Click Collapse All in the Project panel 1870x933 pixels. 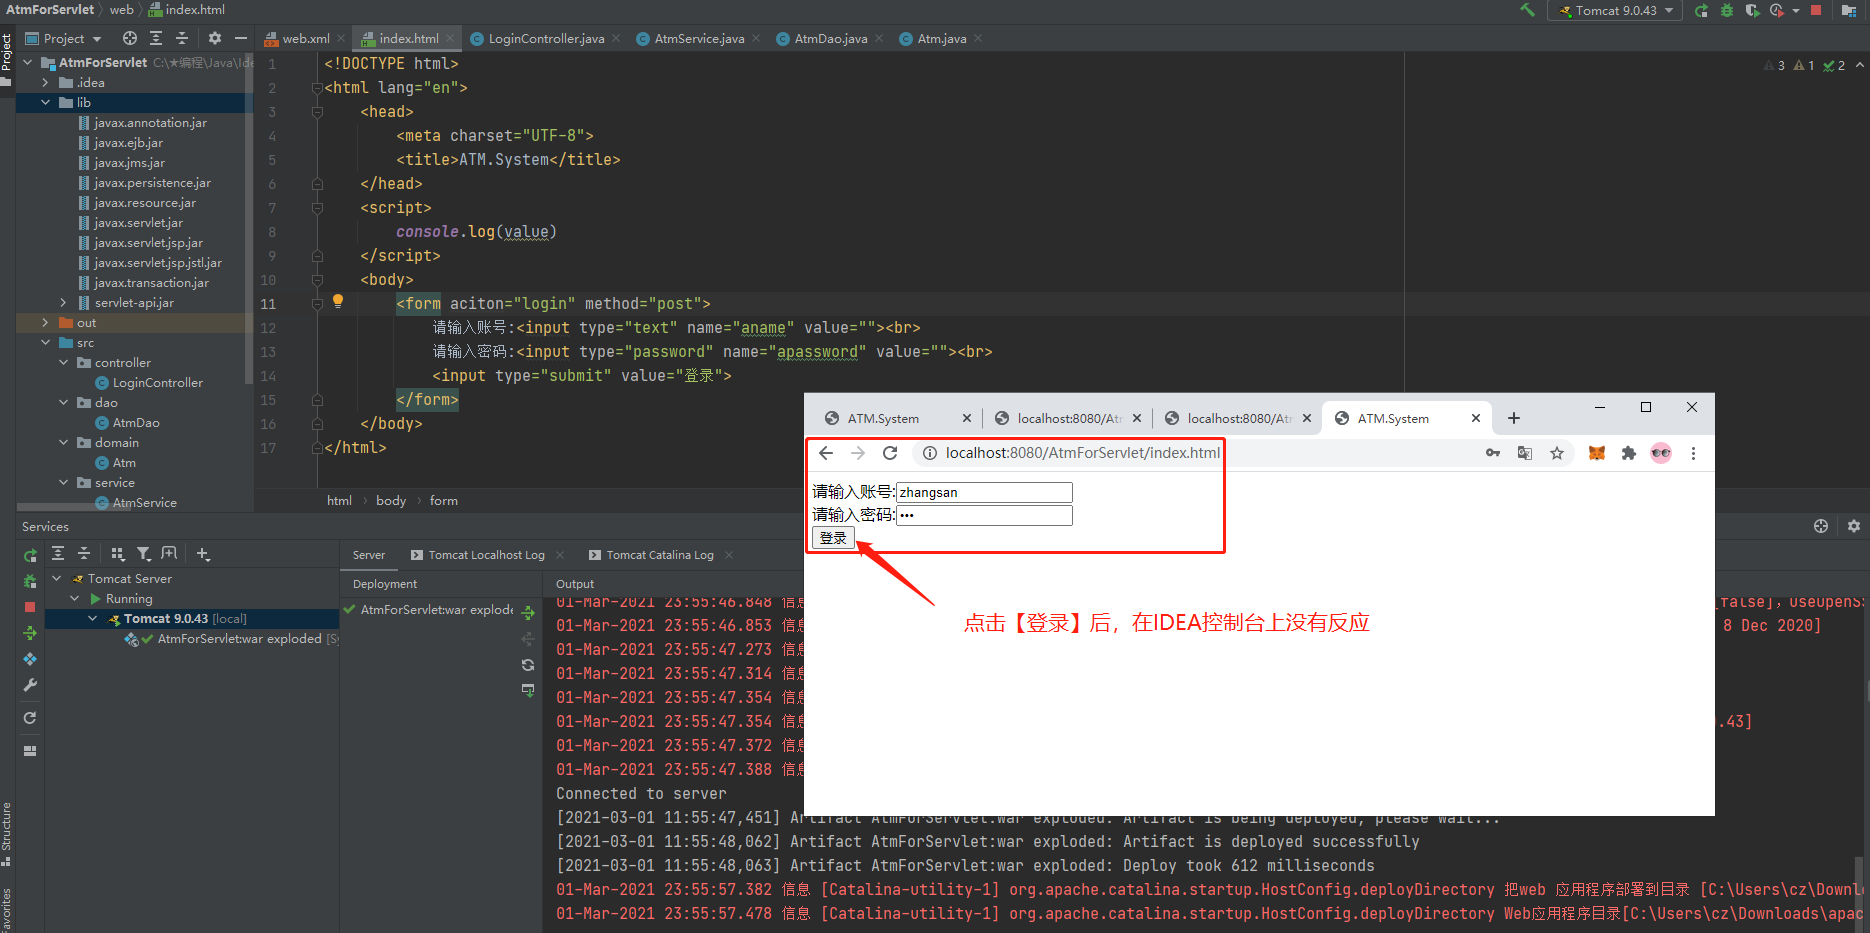pos(182,38)
